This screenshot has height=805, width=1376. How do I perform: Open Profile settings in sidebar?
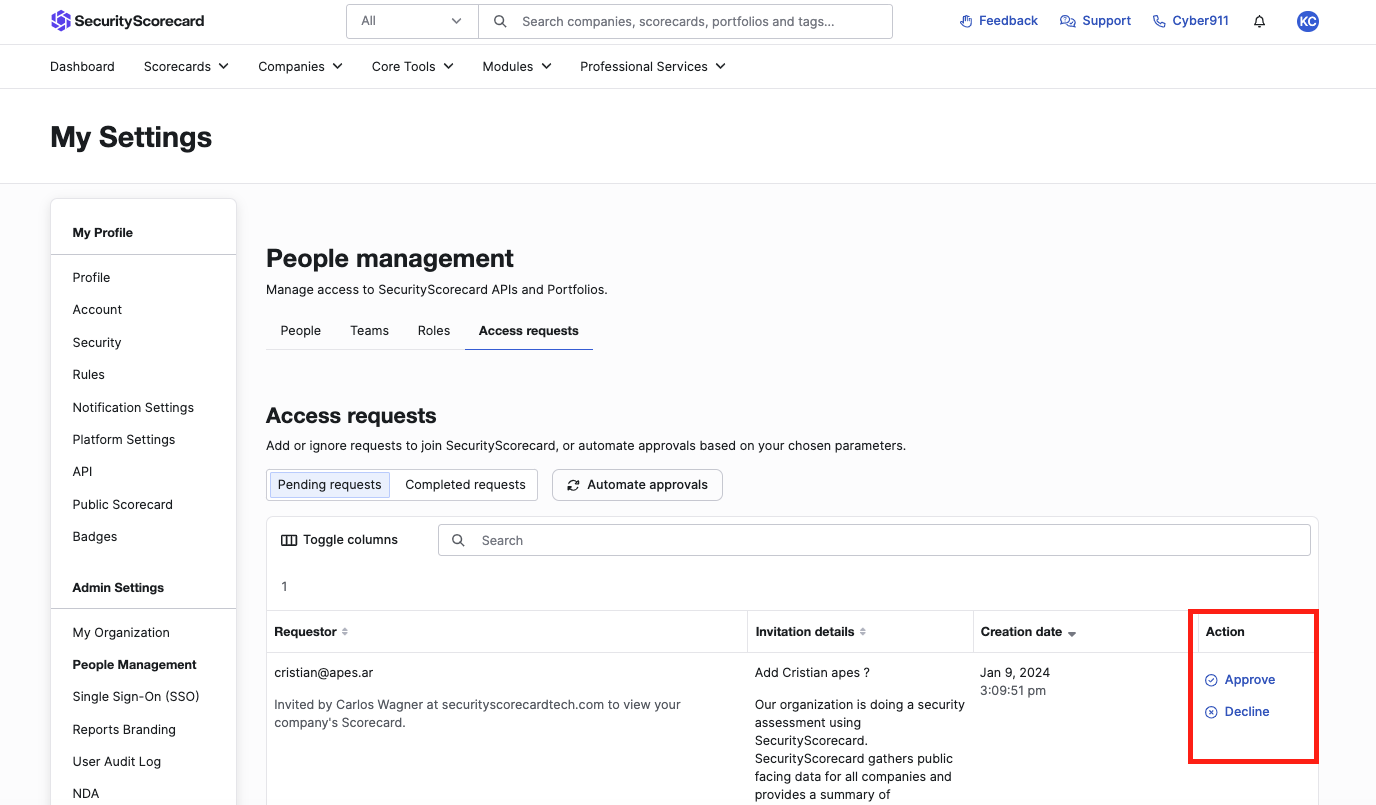91,278
